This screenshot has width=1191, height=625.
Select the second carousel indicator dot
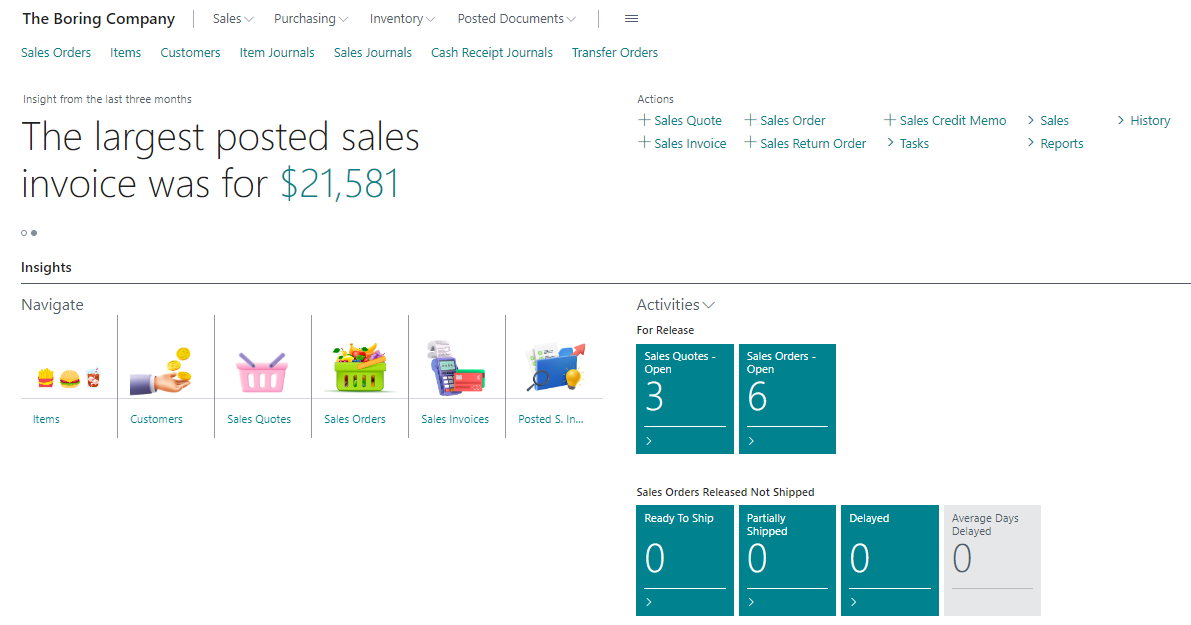(34, 232)
